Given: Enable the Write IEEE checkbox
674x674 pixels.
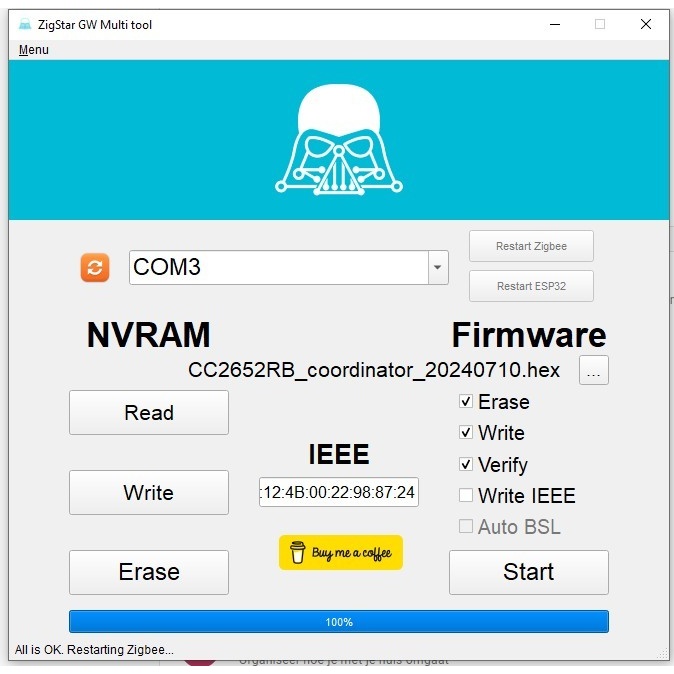Looking at the screenshot, I should click(466, 495).
